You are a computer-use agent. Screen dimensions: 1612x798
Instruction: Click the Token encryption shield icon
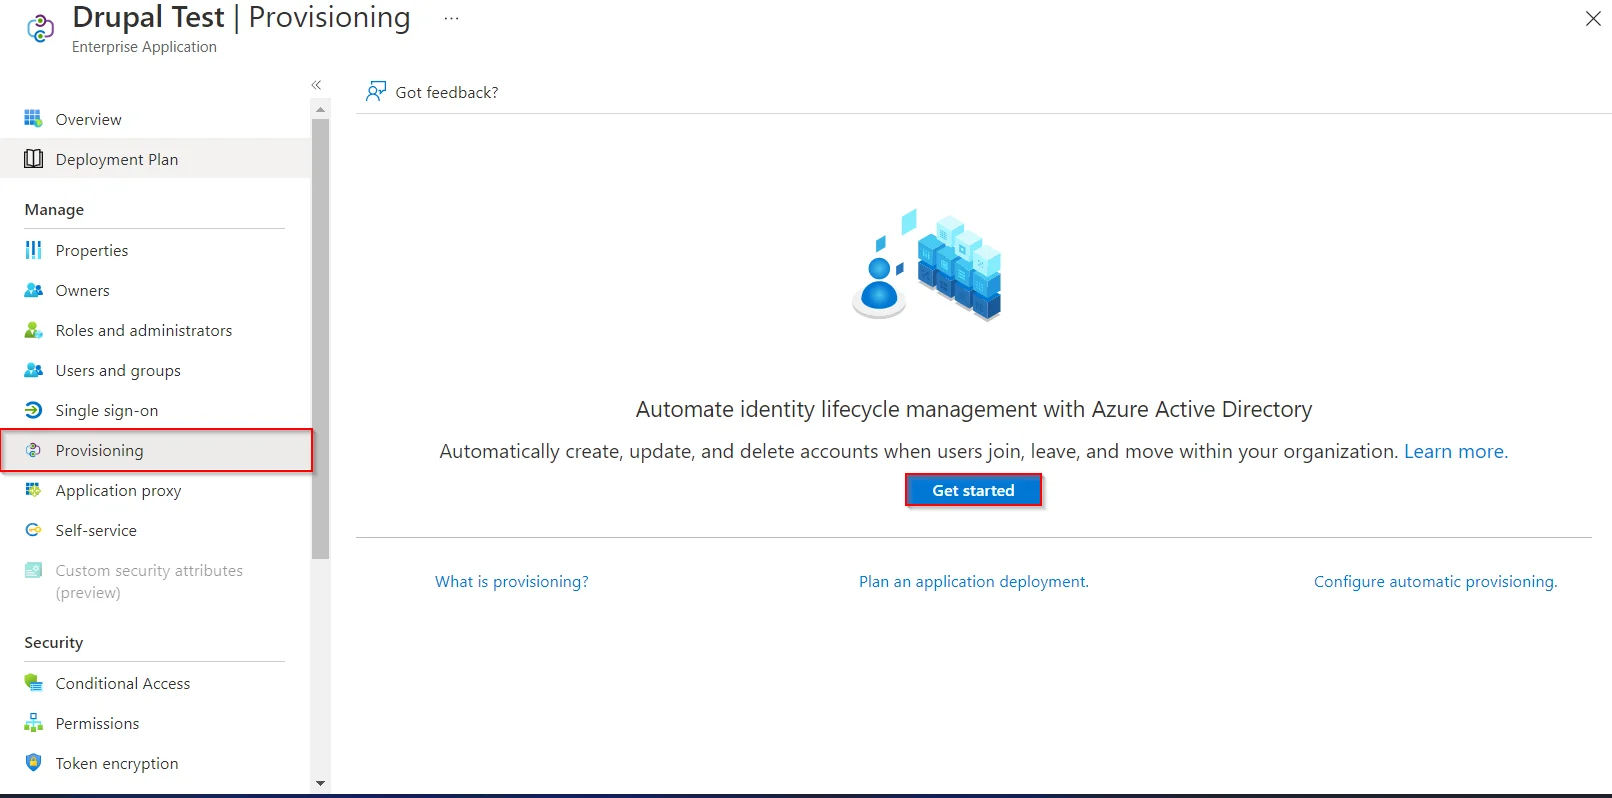(x=33, y=763)
